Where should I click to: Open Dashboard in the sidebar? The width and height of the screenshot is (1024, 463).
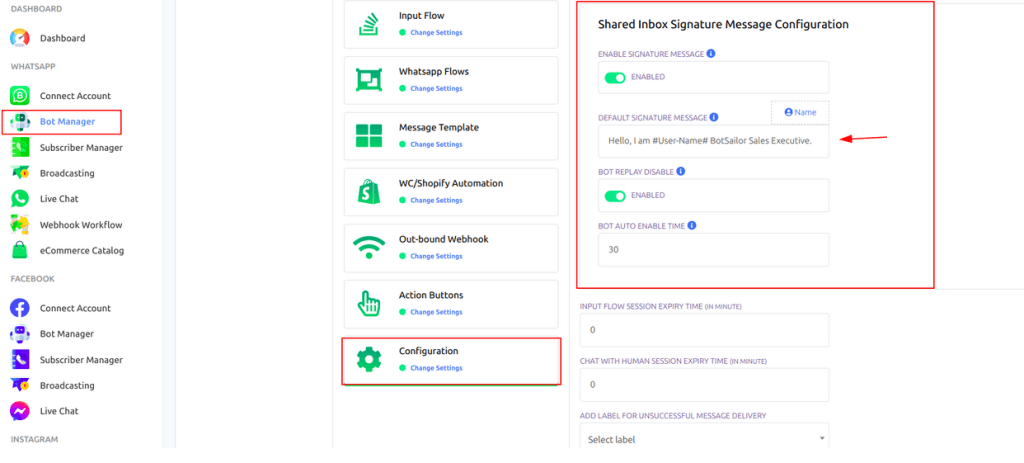62,38
